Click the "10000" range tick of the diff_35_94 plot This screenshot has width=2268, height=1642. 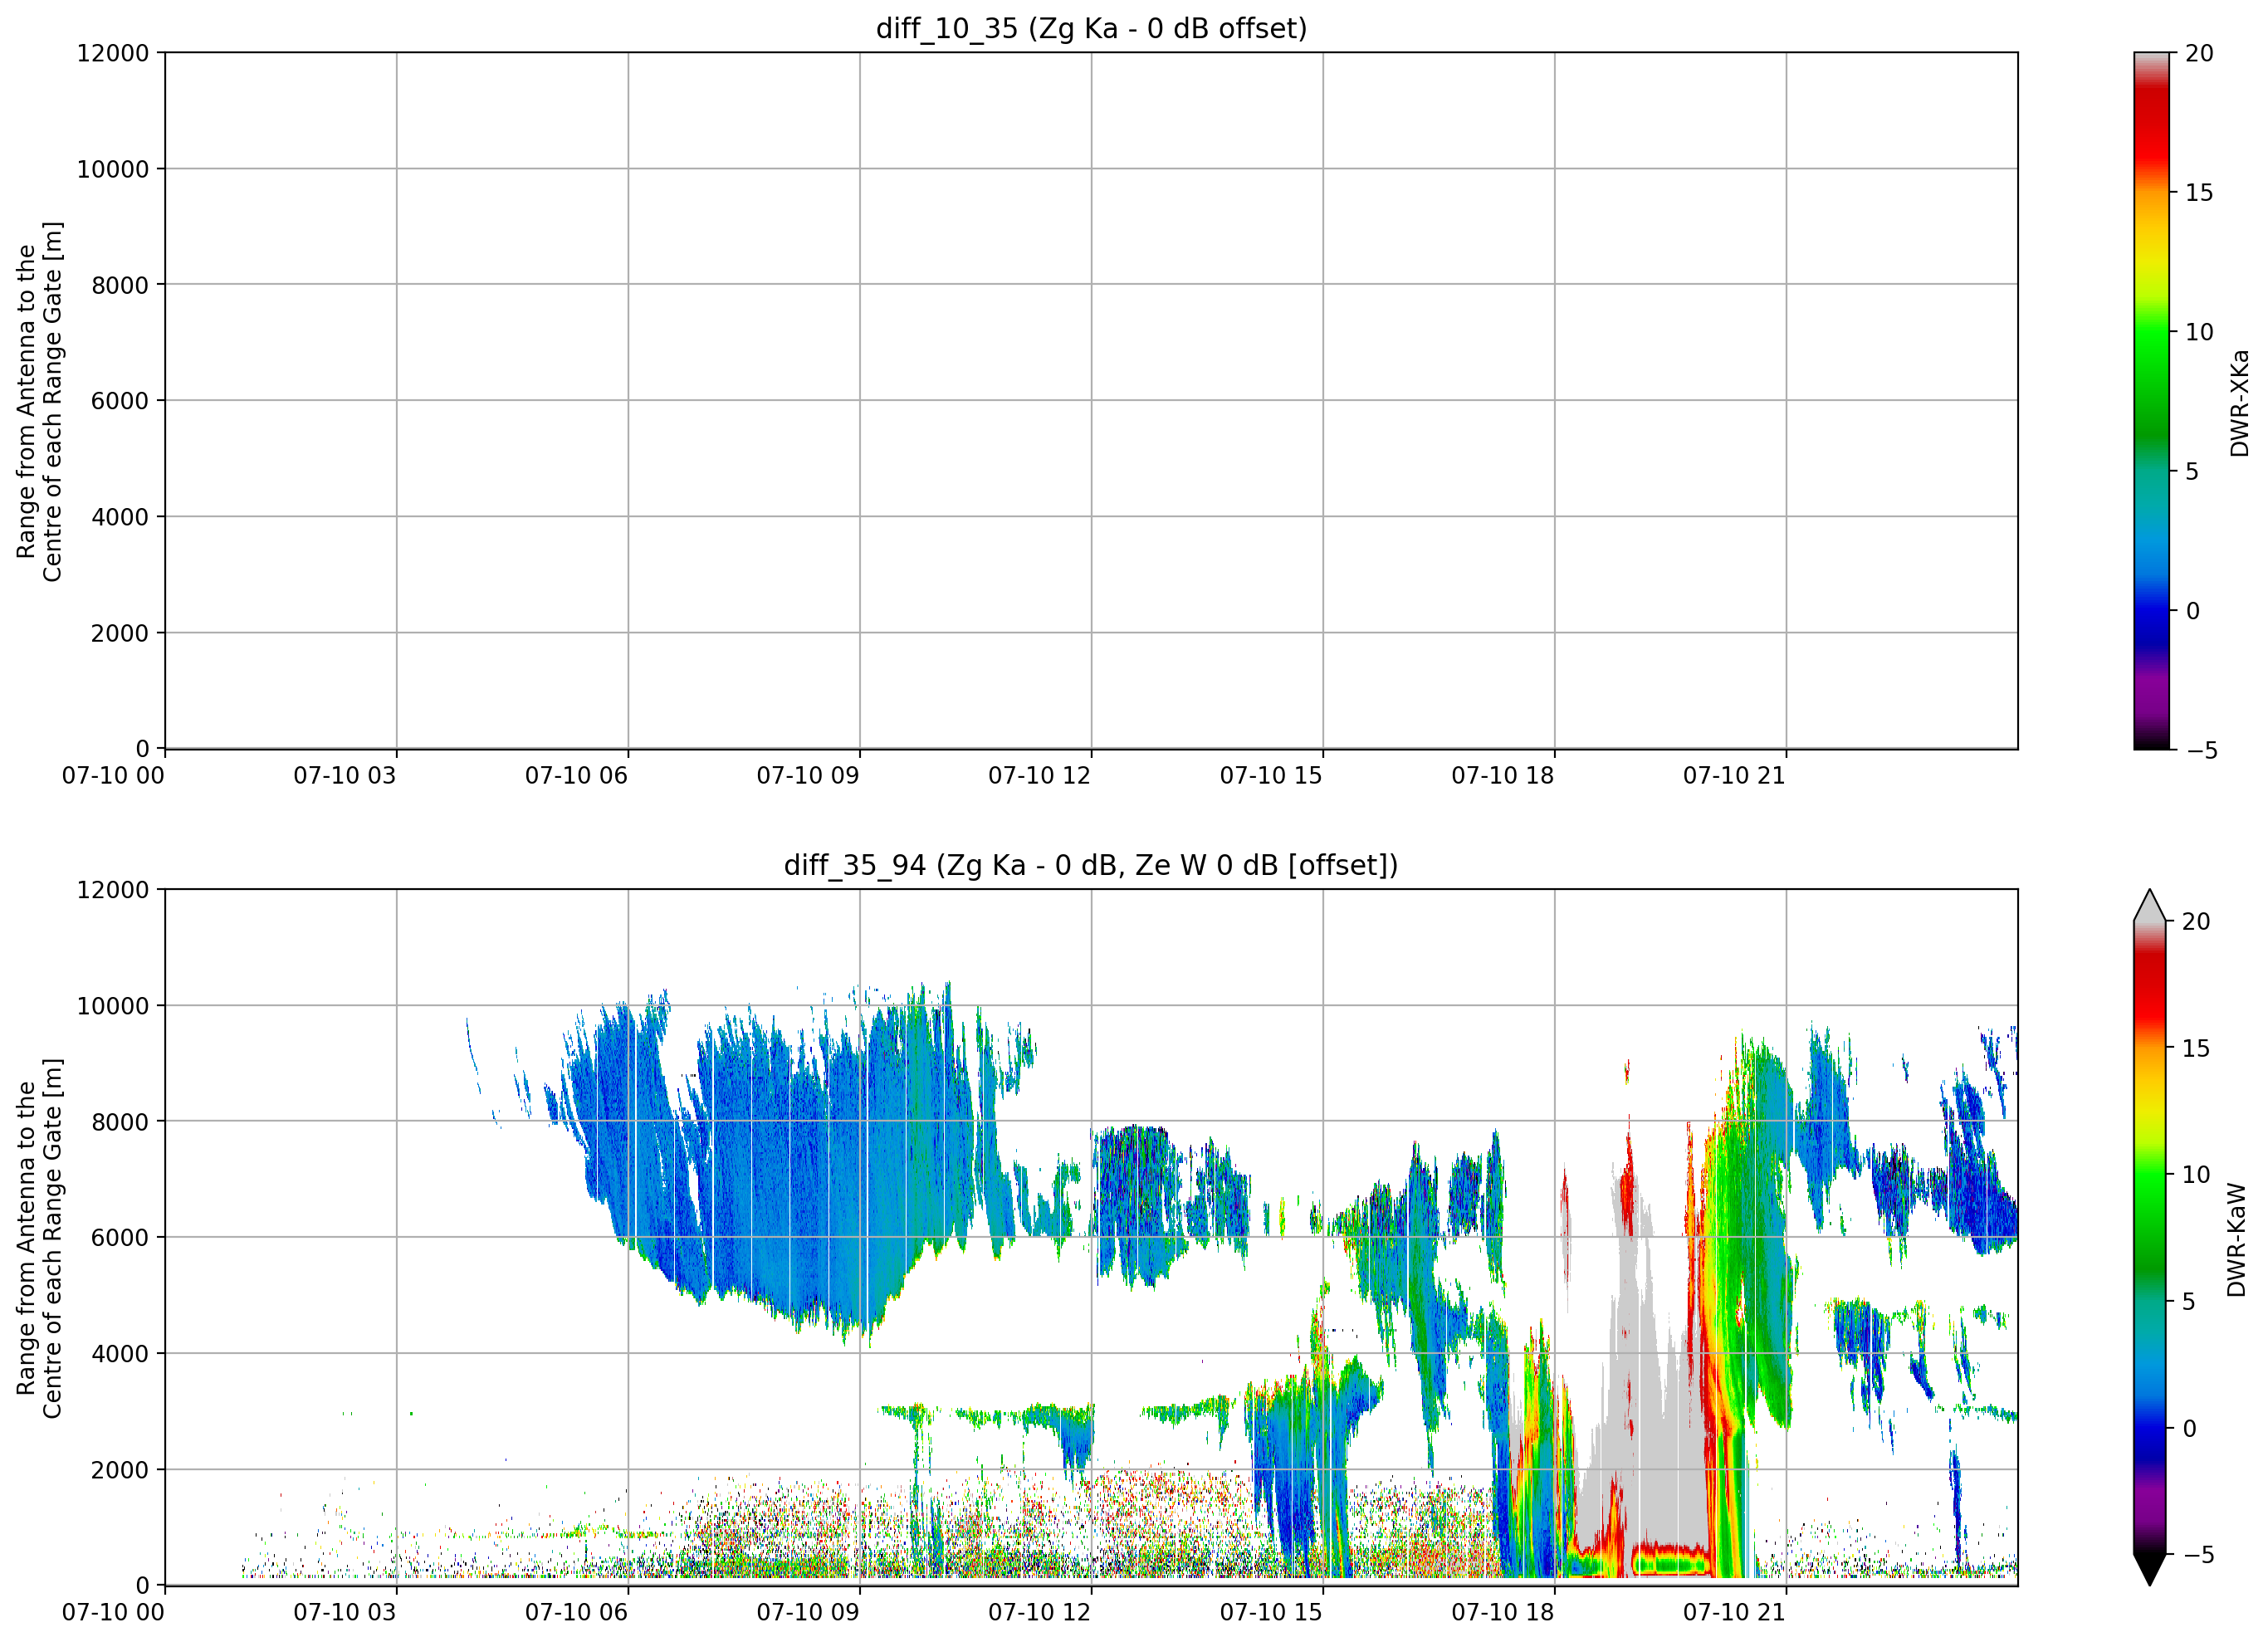(x=113, y=1006)
